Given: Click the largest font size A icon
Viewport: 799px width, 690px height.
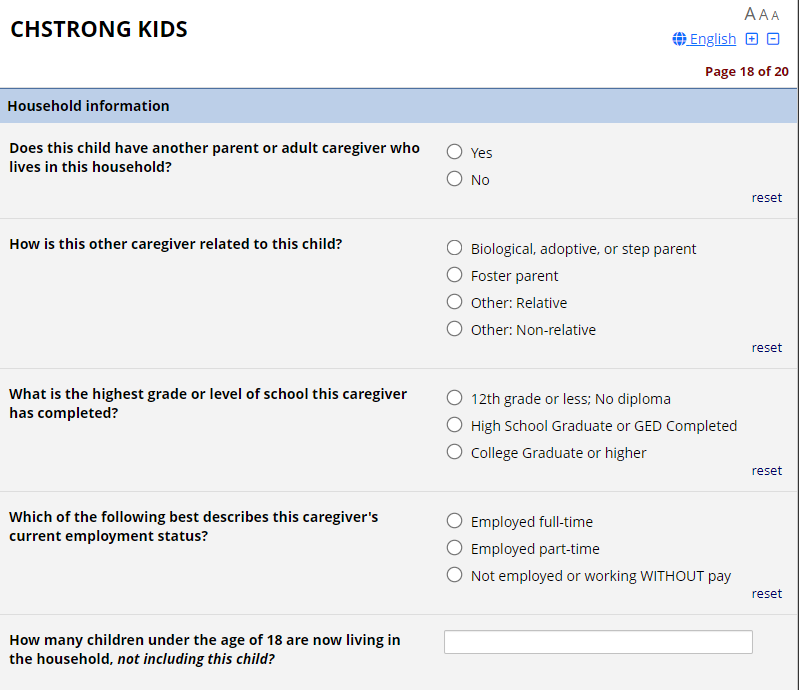Looking at the screenshot, I should pyautogui.click(x=750, y=14).
